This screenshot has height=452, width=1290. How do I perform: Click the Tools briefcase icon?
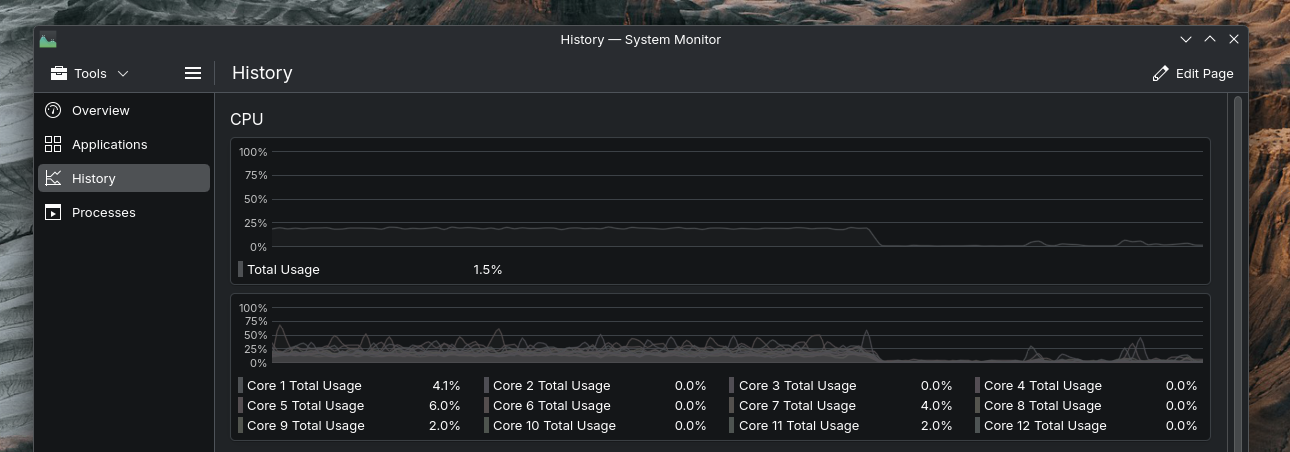pyautogui.click(x=59, y=74)
